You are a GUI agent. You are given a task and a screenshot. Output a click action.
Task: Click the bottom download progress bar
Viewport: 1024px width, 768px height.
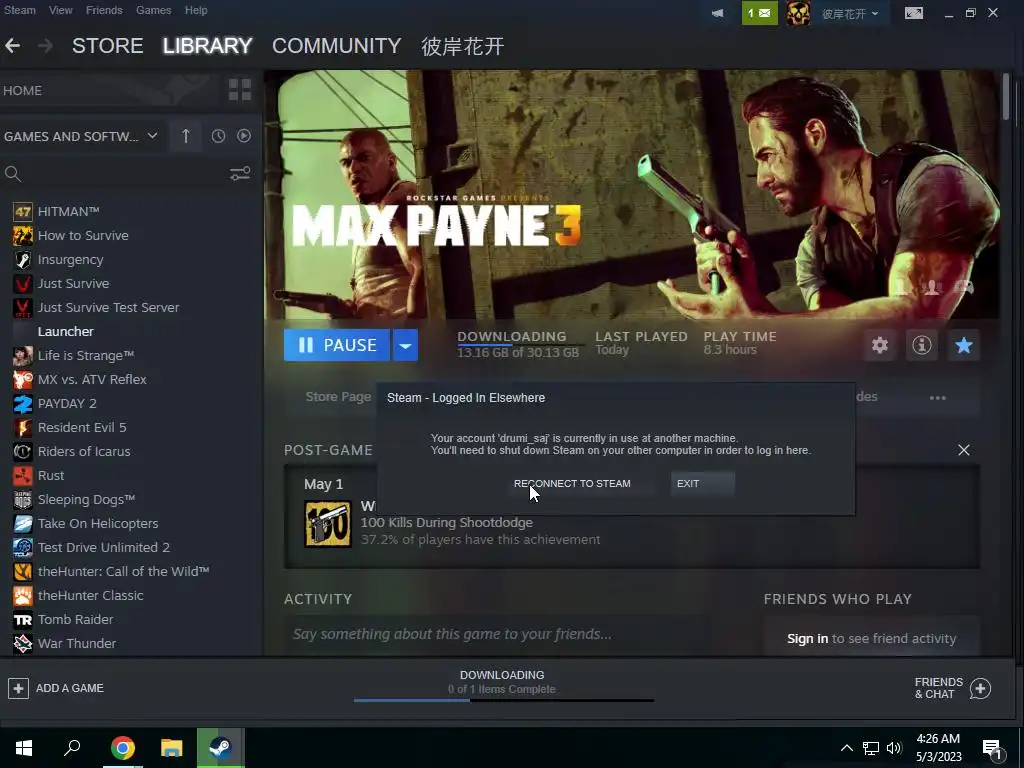tap(504, 700)
